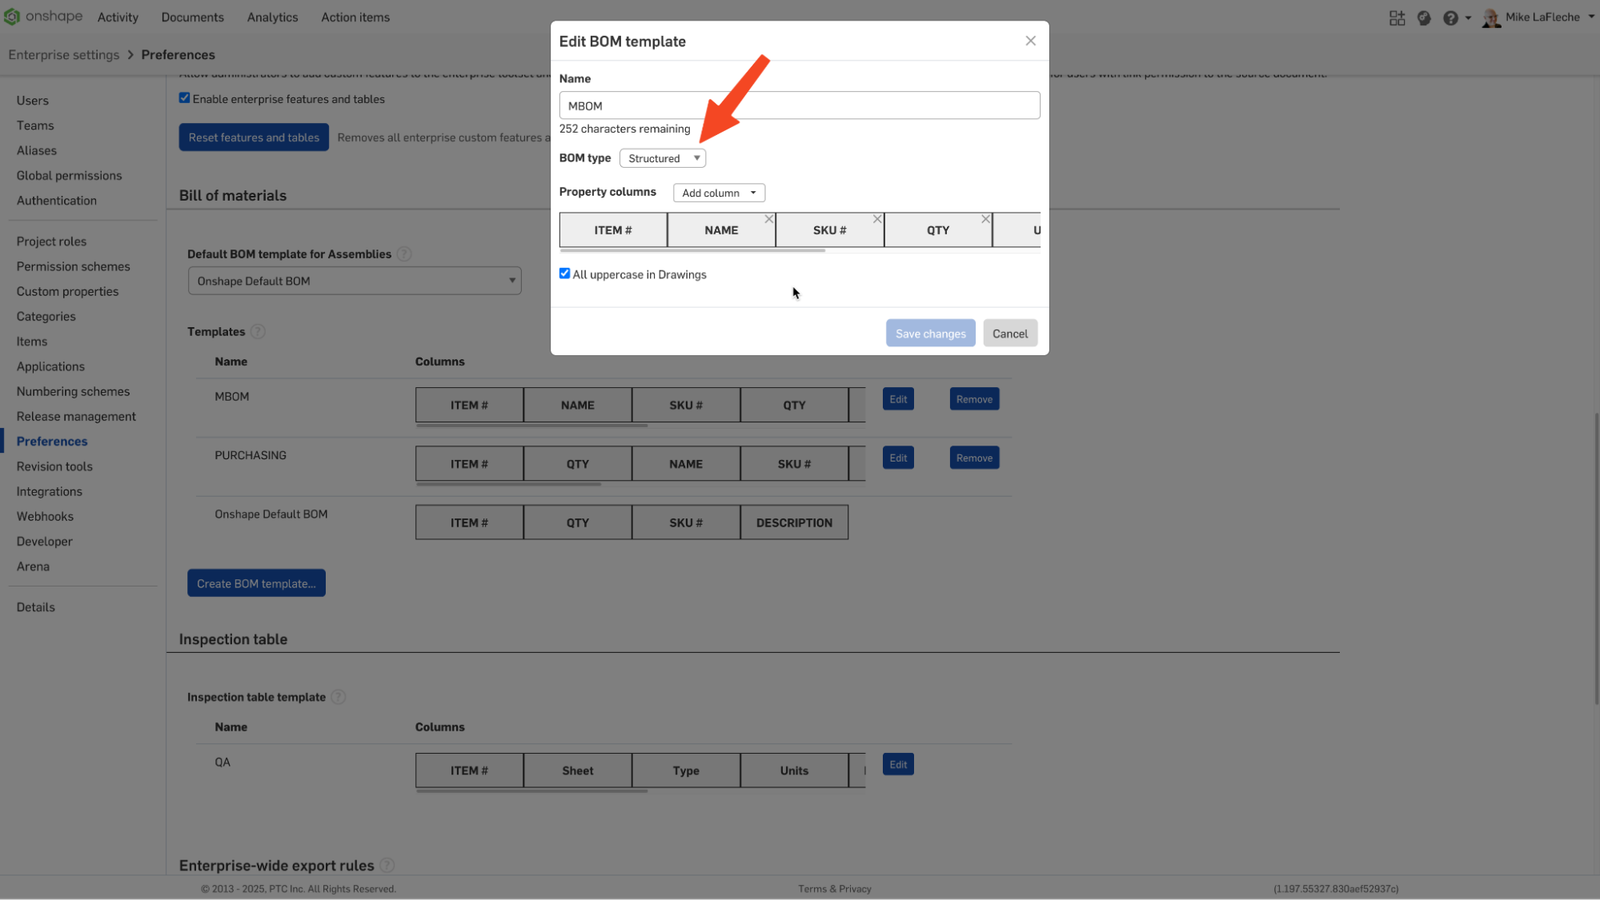Click the template Name input field

click(799, 106)
